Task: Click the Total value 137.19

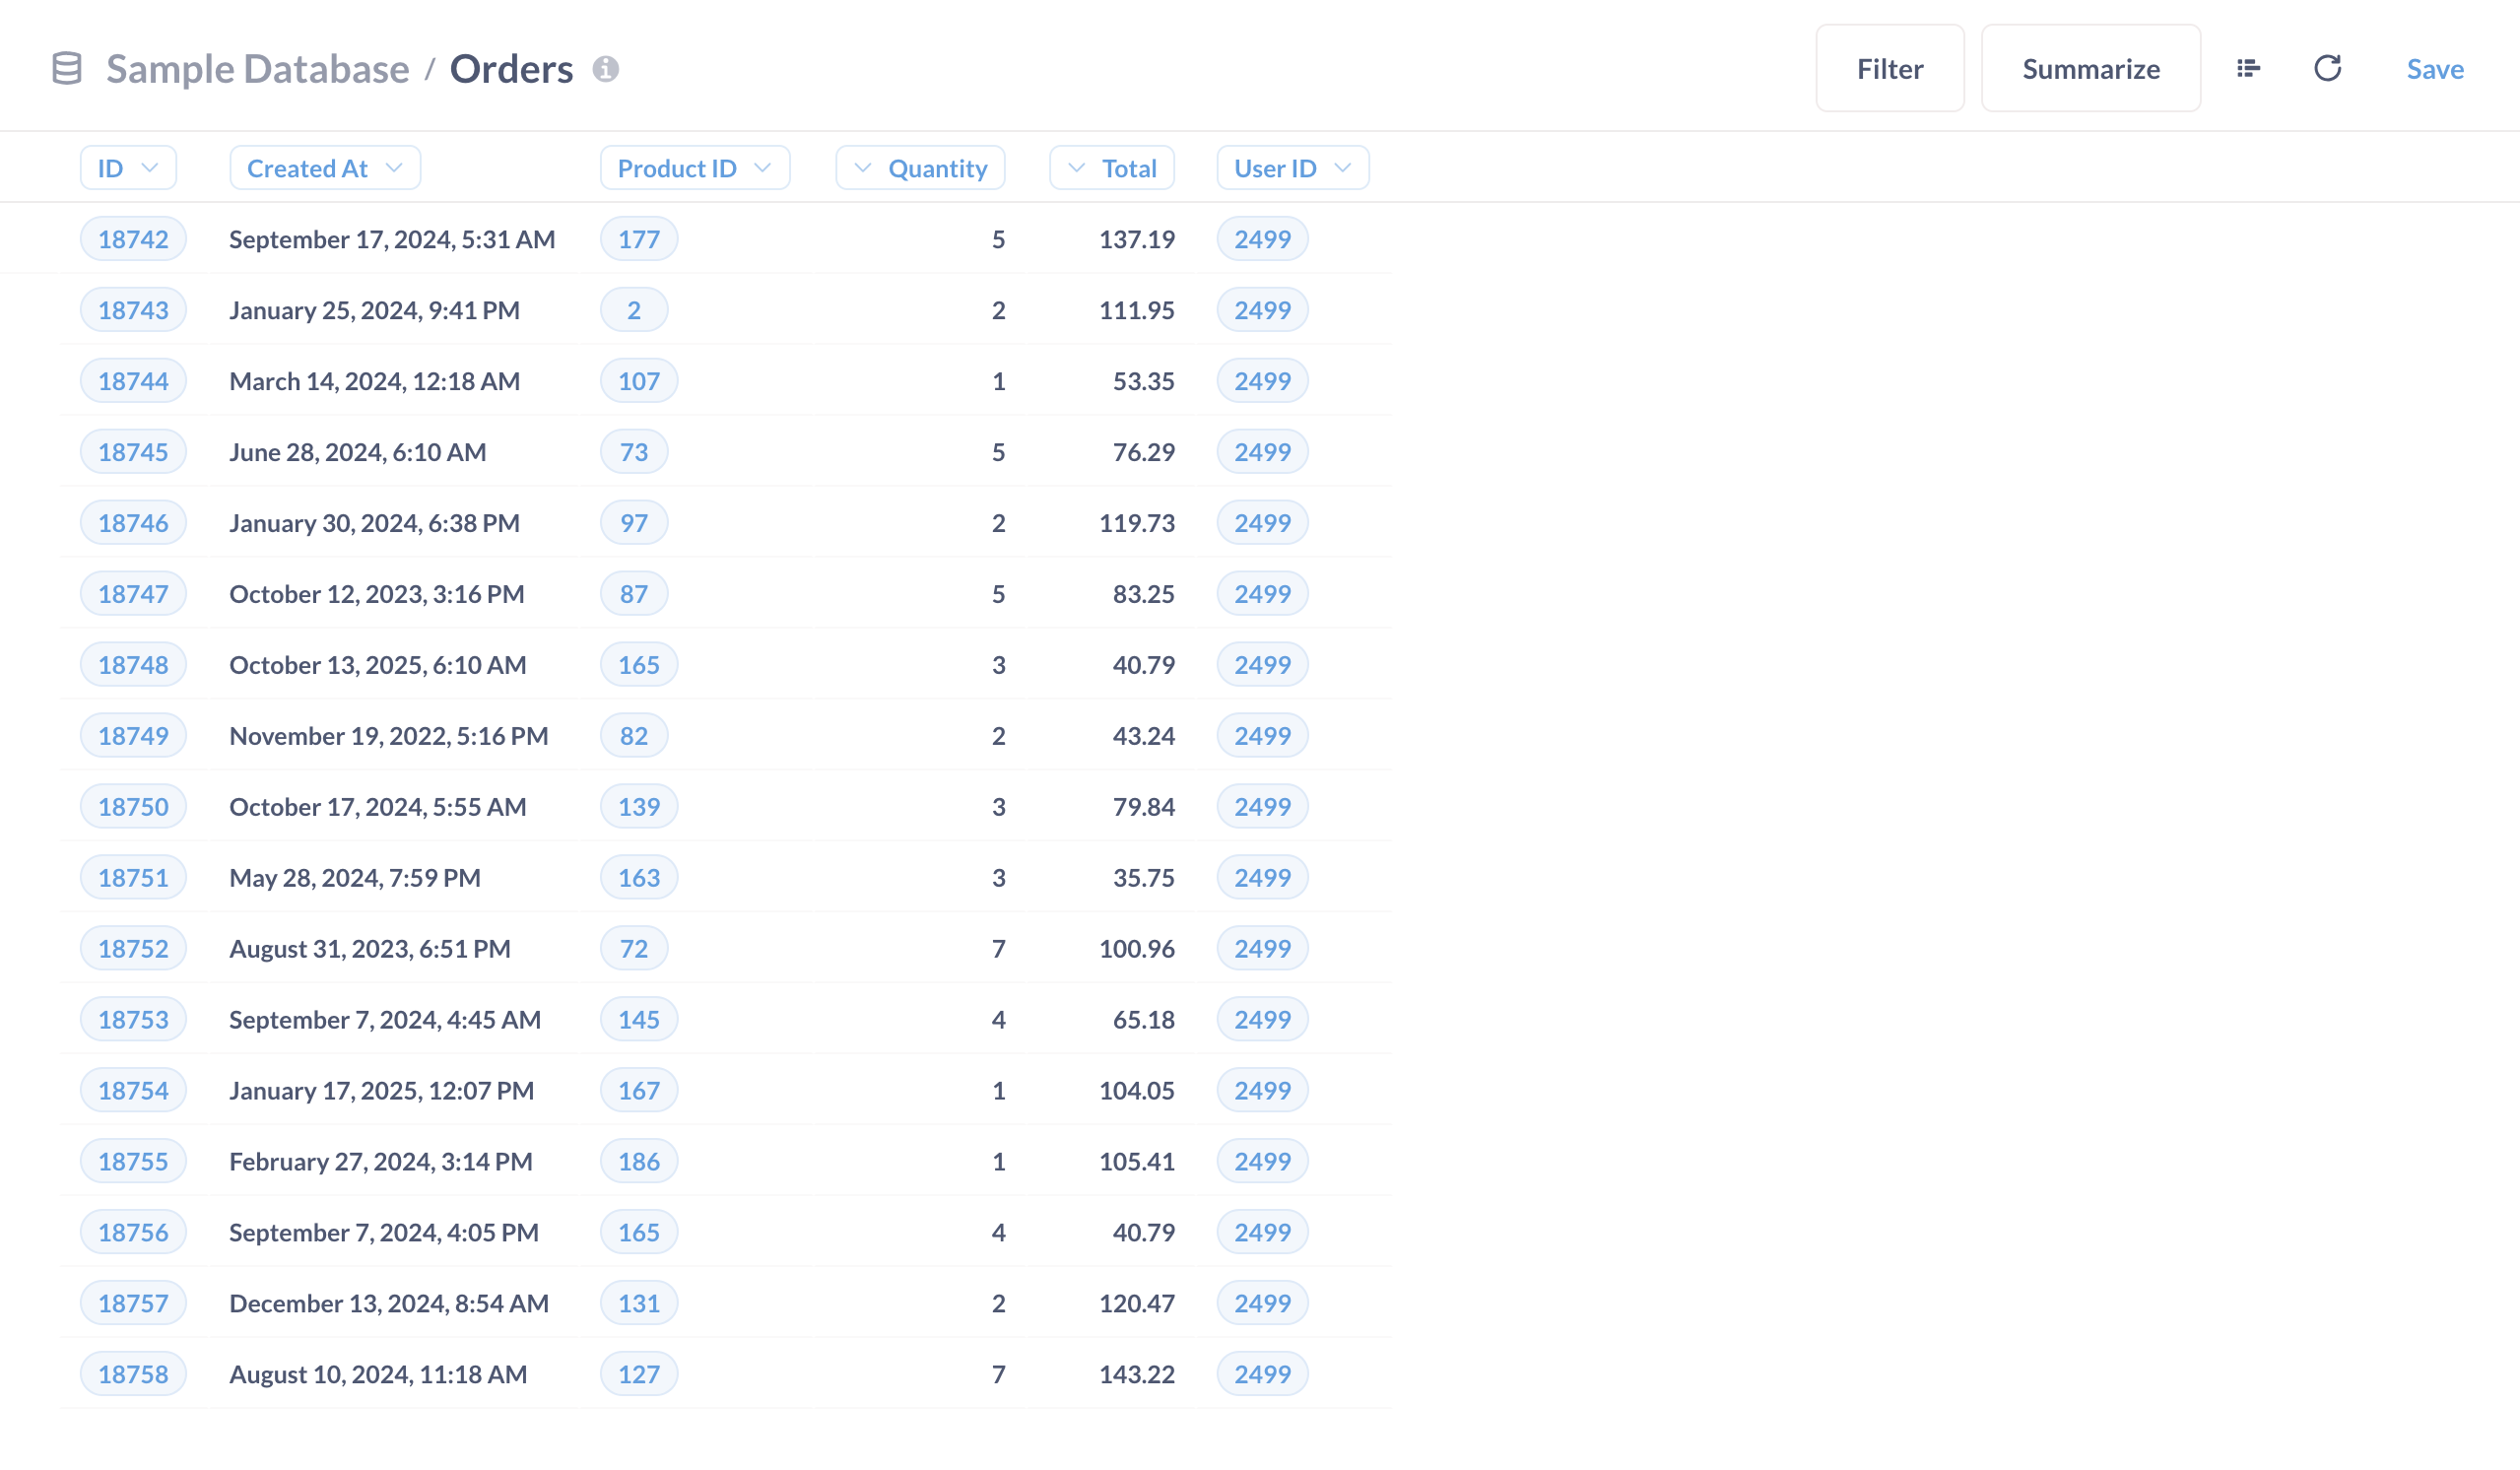Action: [x=1137, y=238]
